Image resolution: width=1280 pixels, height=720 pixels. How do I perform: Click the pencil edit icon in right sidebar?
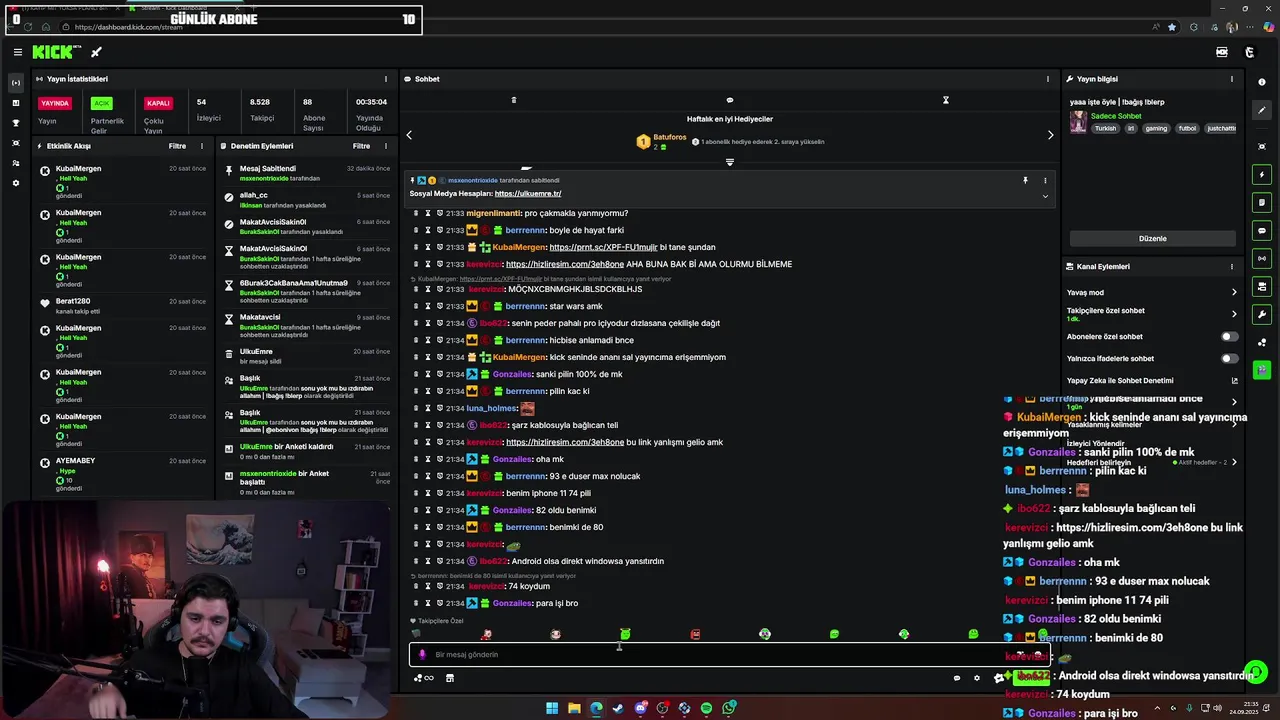(1262, 111)
